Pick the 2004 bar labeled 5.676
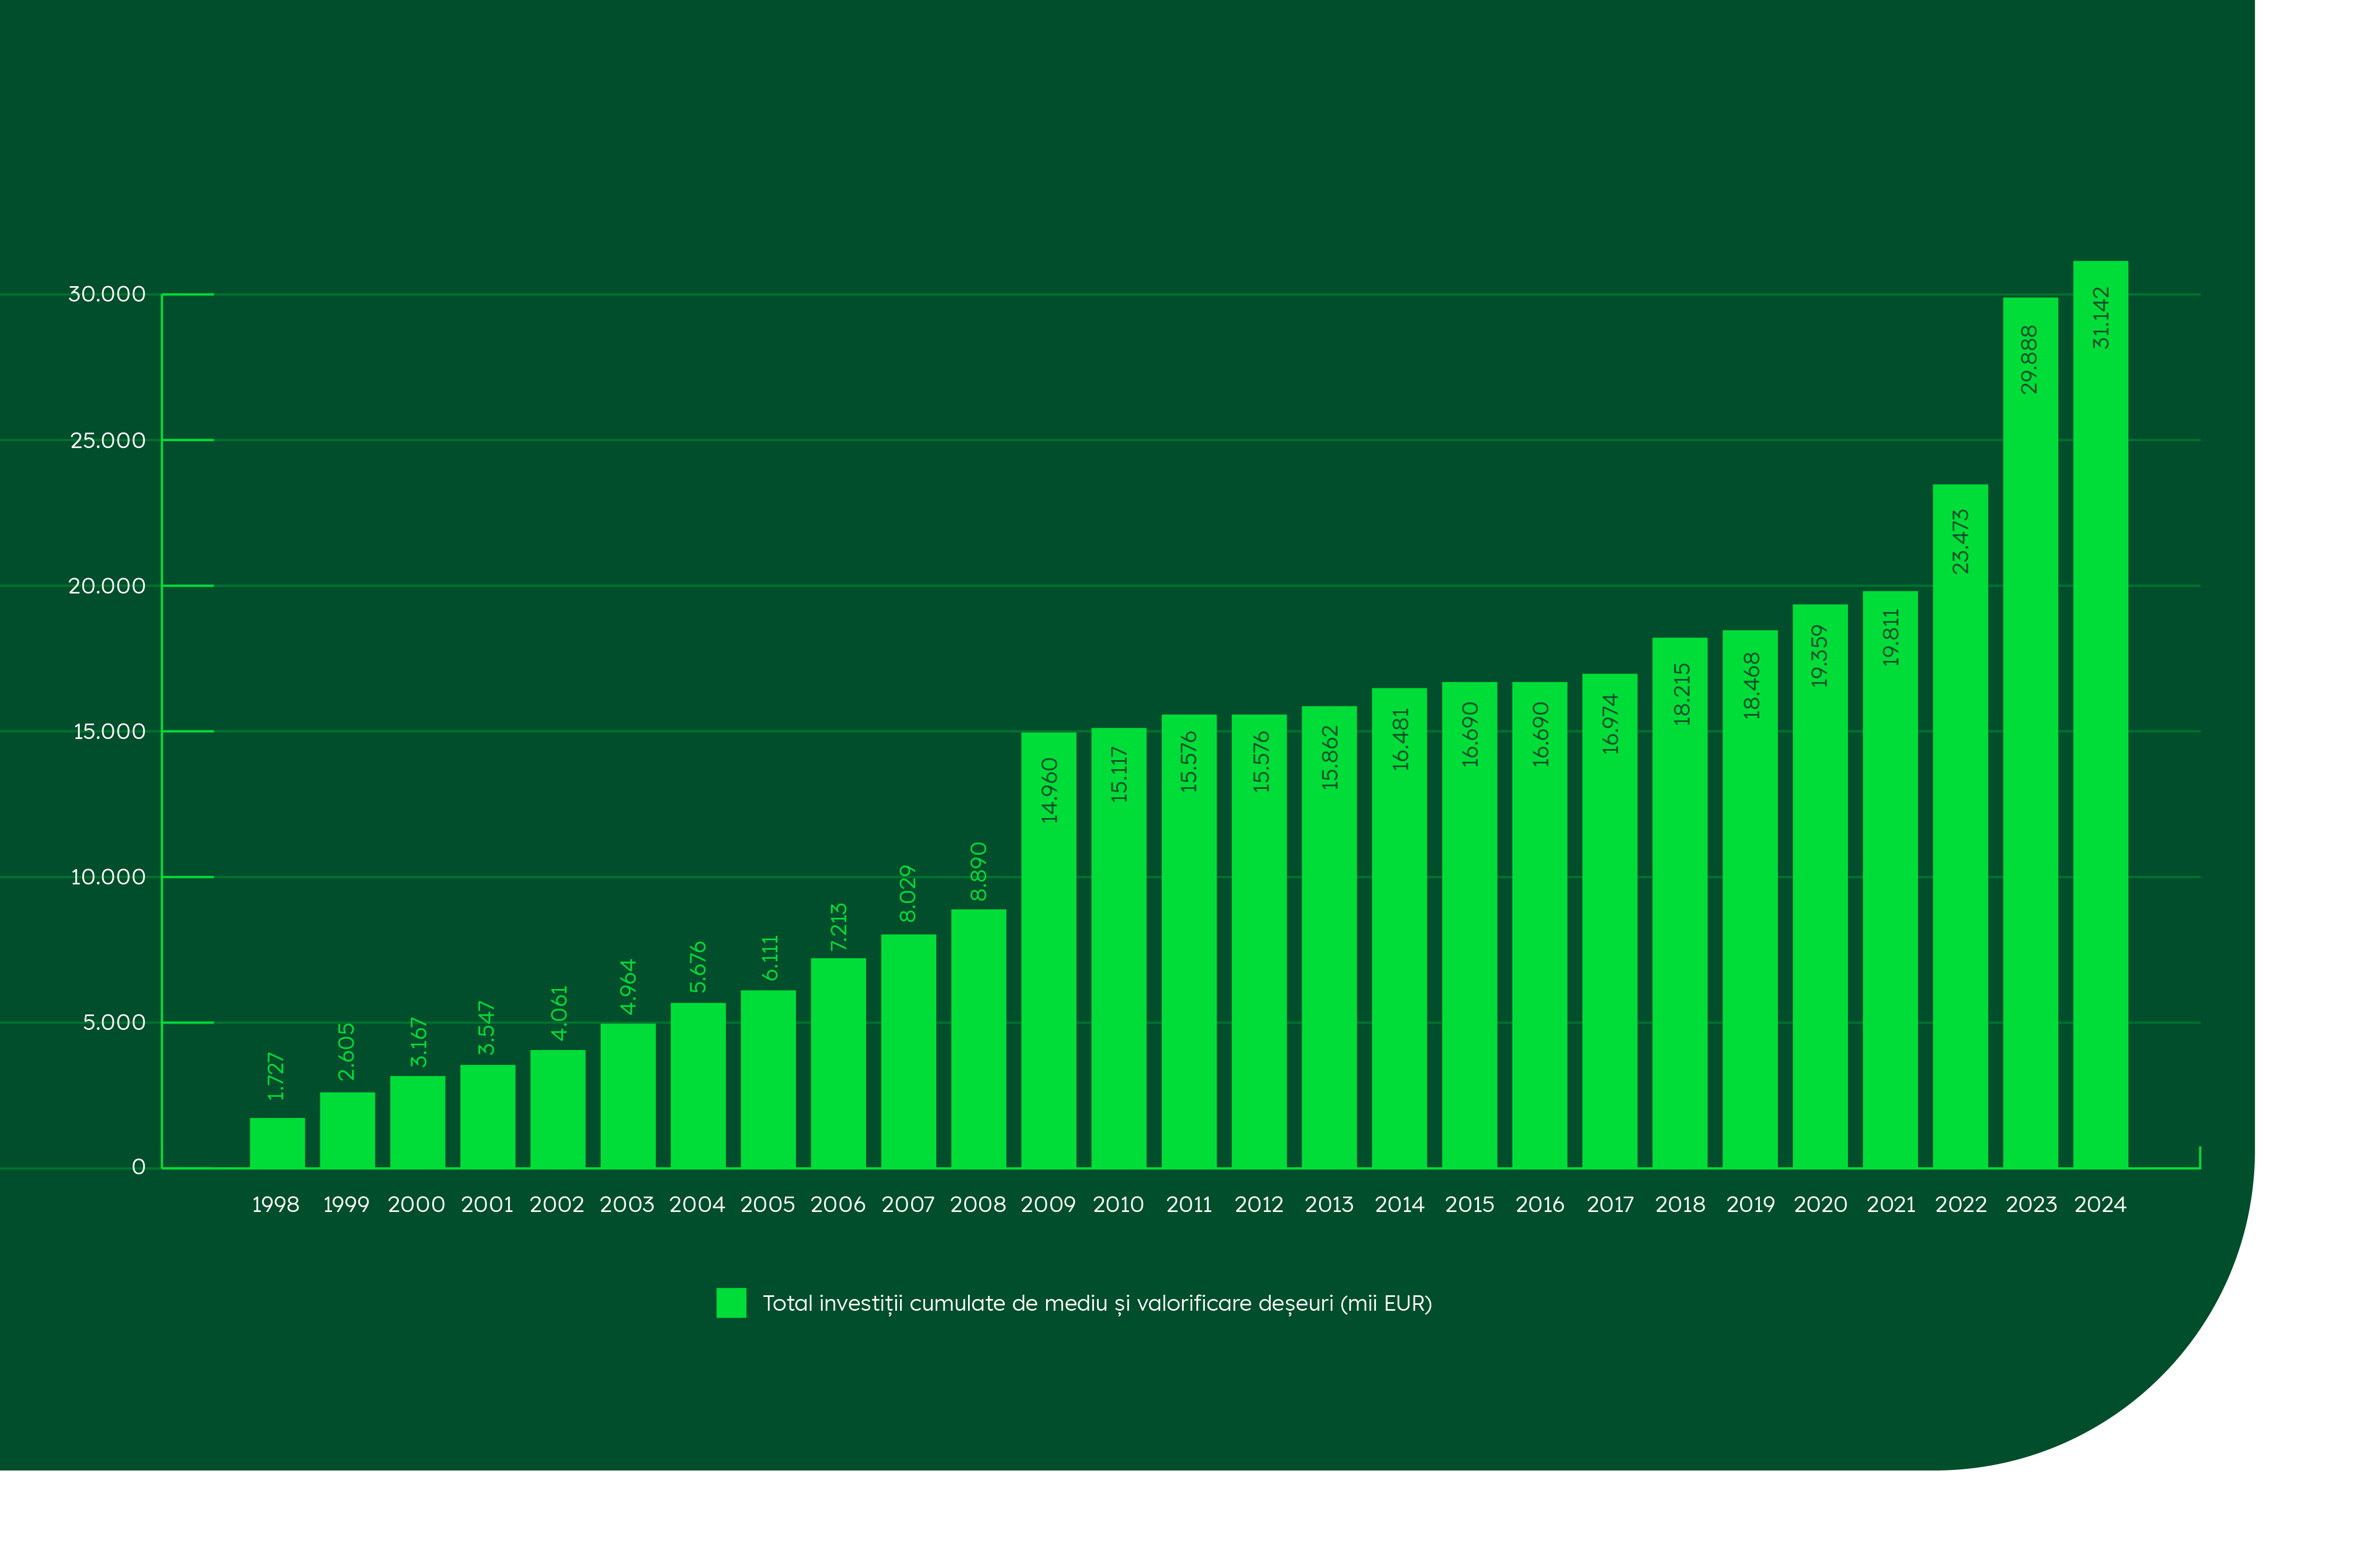Image resolution: width=2380 pixels, height=1548 pixels. 698,1085
